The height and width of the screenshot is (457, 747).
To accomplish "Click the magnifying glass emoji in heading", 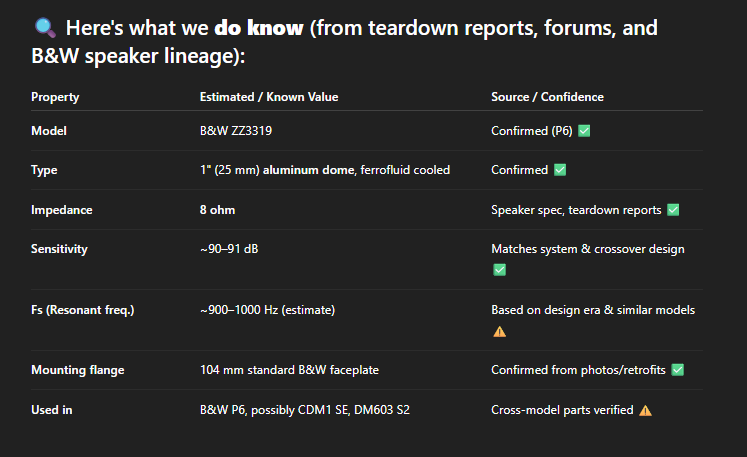I will point(45,28).
